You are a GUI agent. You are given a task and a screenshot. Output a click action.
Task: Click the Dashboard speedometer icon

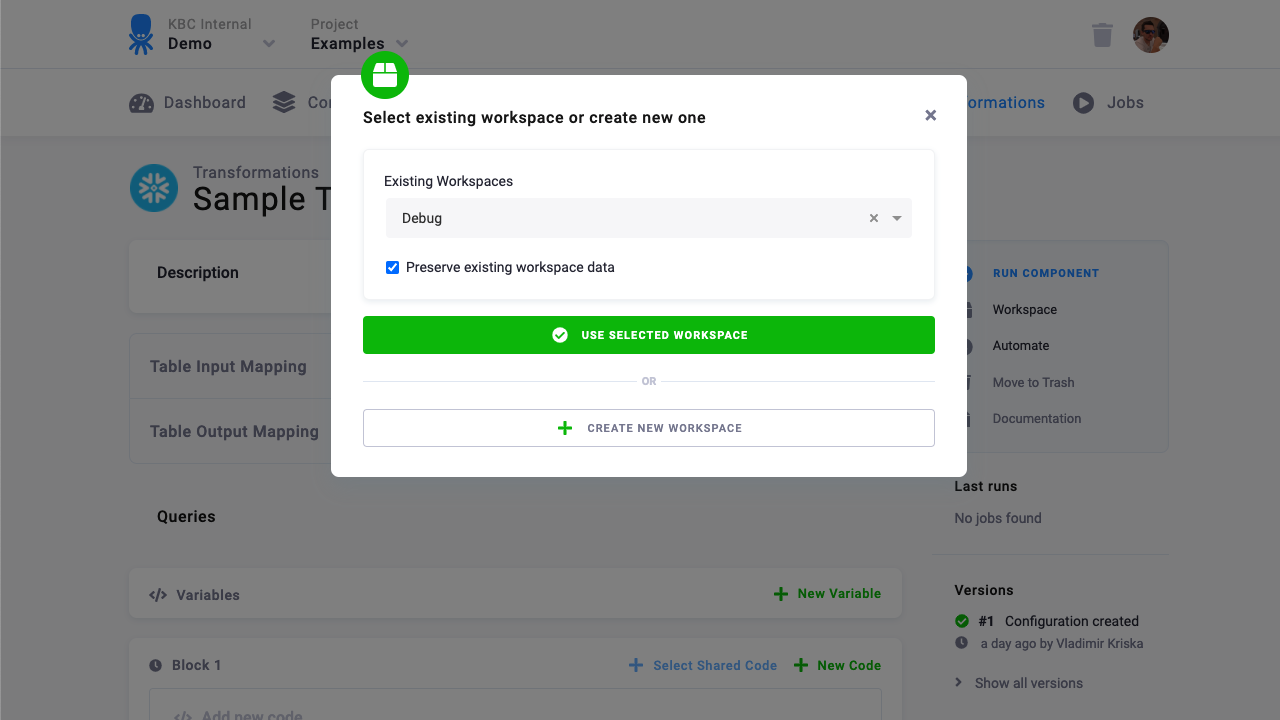pyautogui.click(x=140, y=102)
